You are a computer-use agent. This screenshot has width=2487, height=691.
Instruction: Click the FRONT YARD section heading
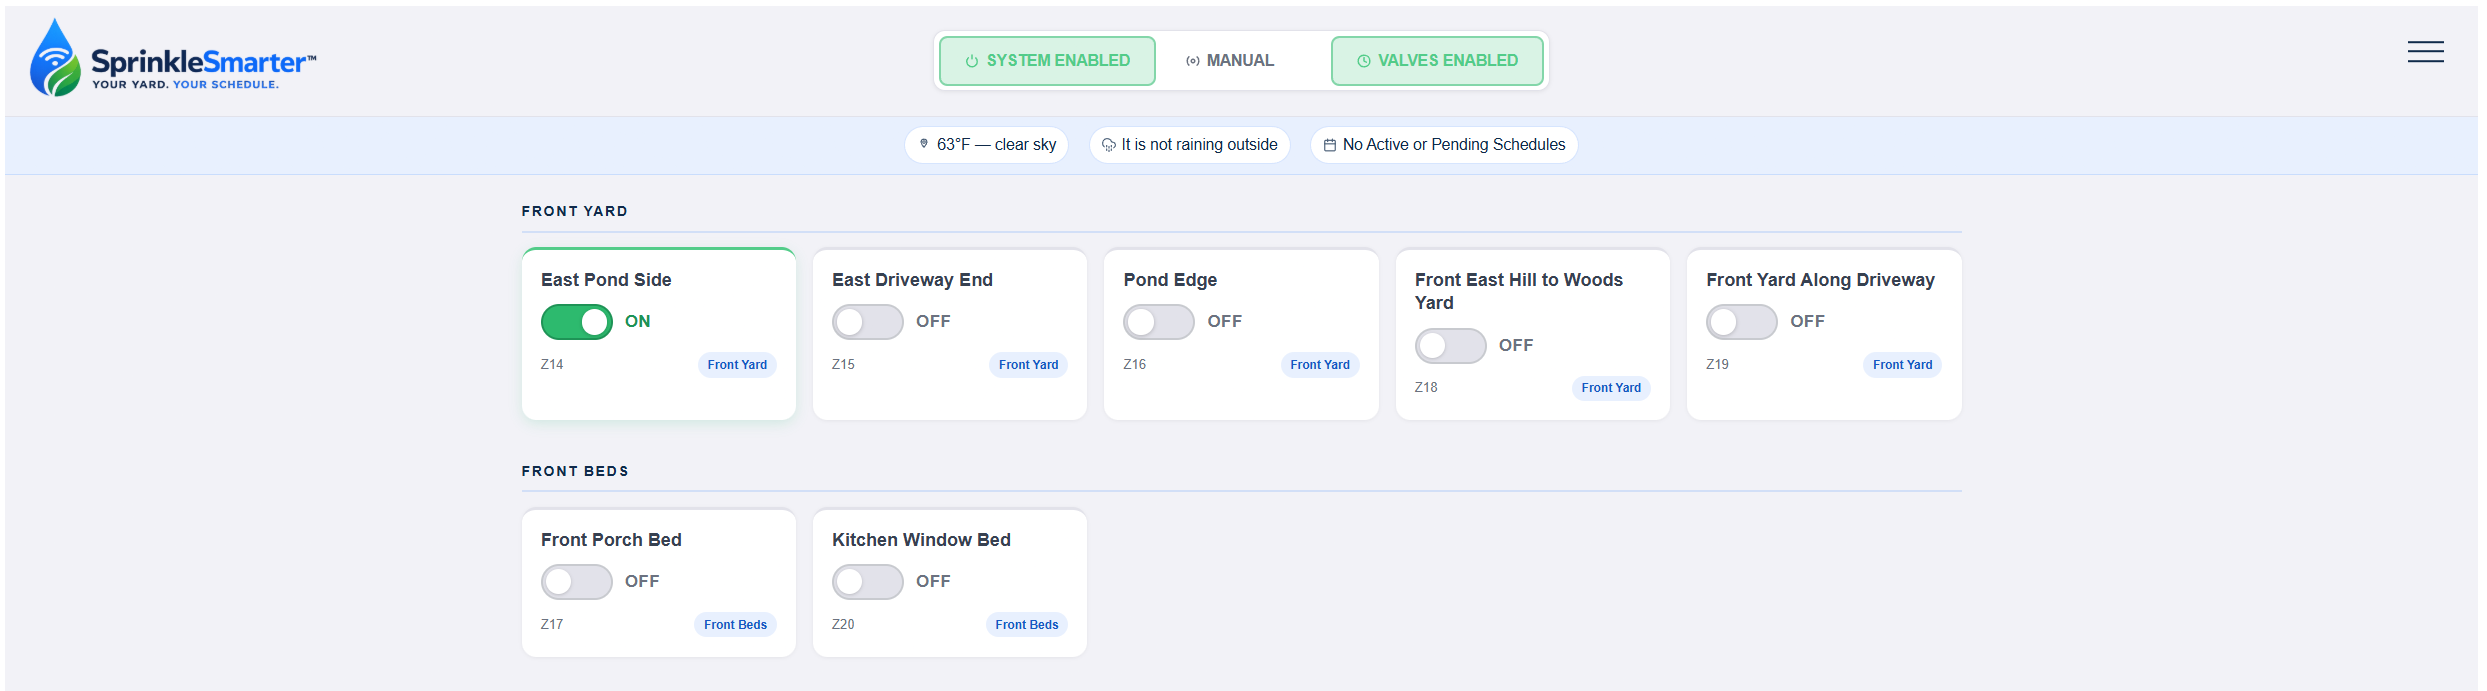click(575, 211)
